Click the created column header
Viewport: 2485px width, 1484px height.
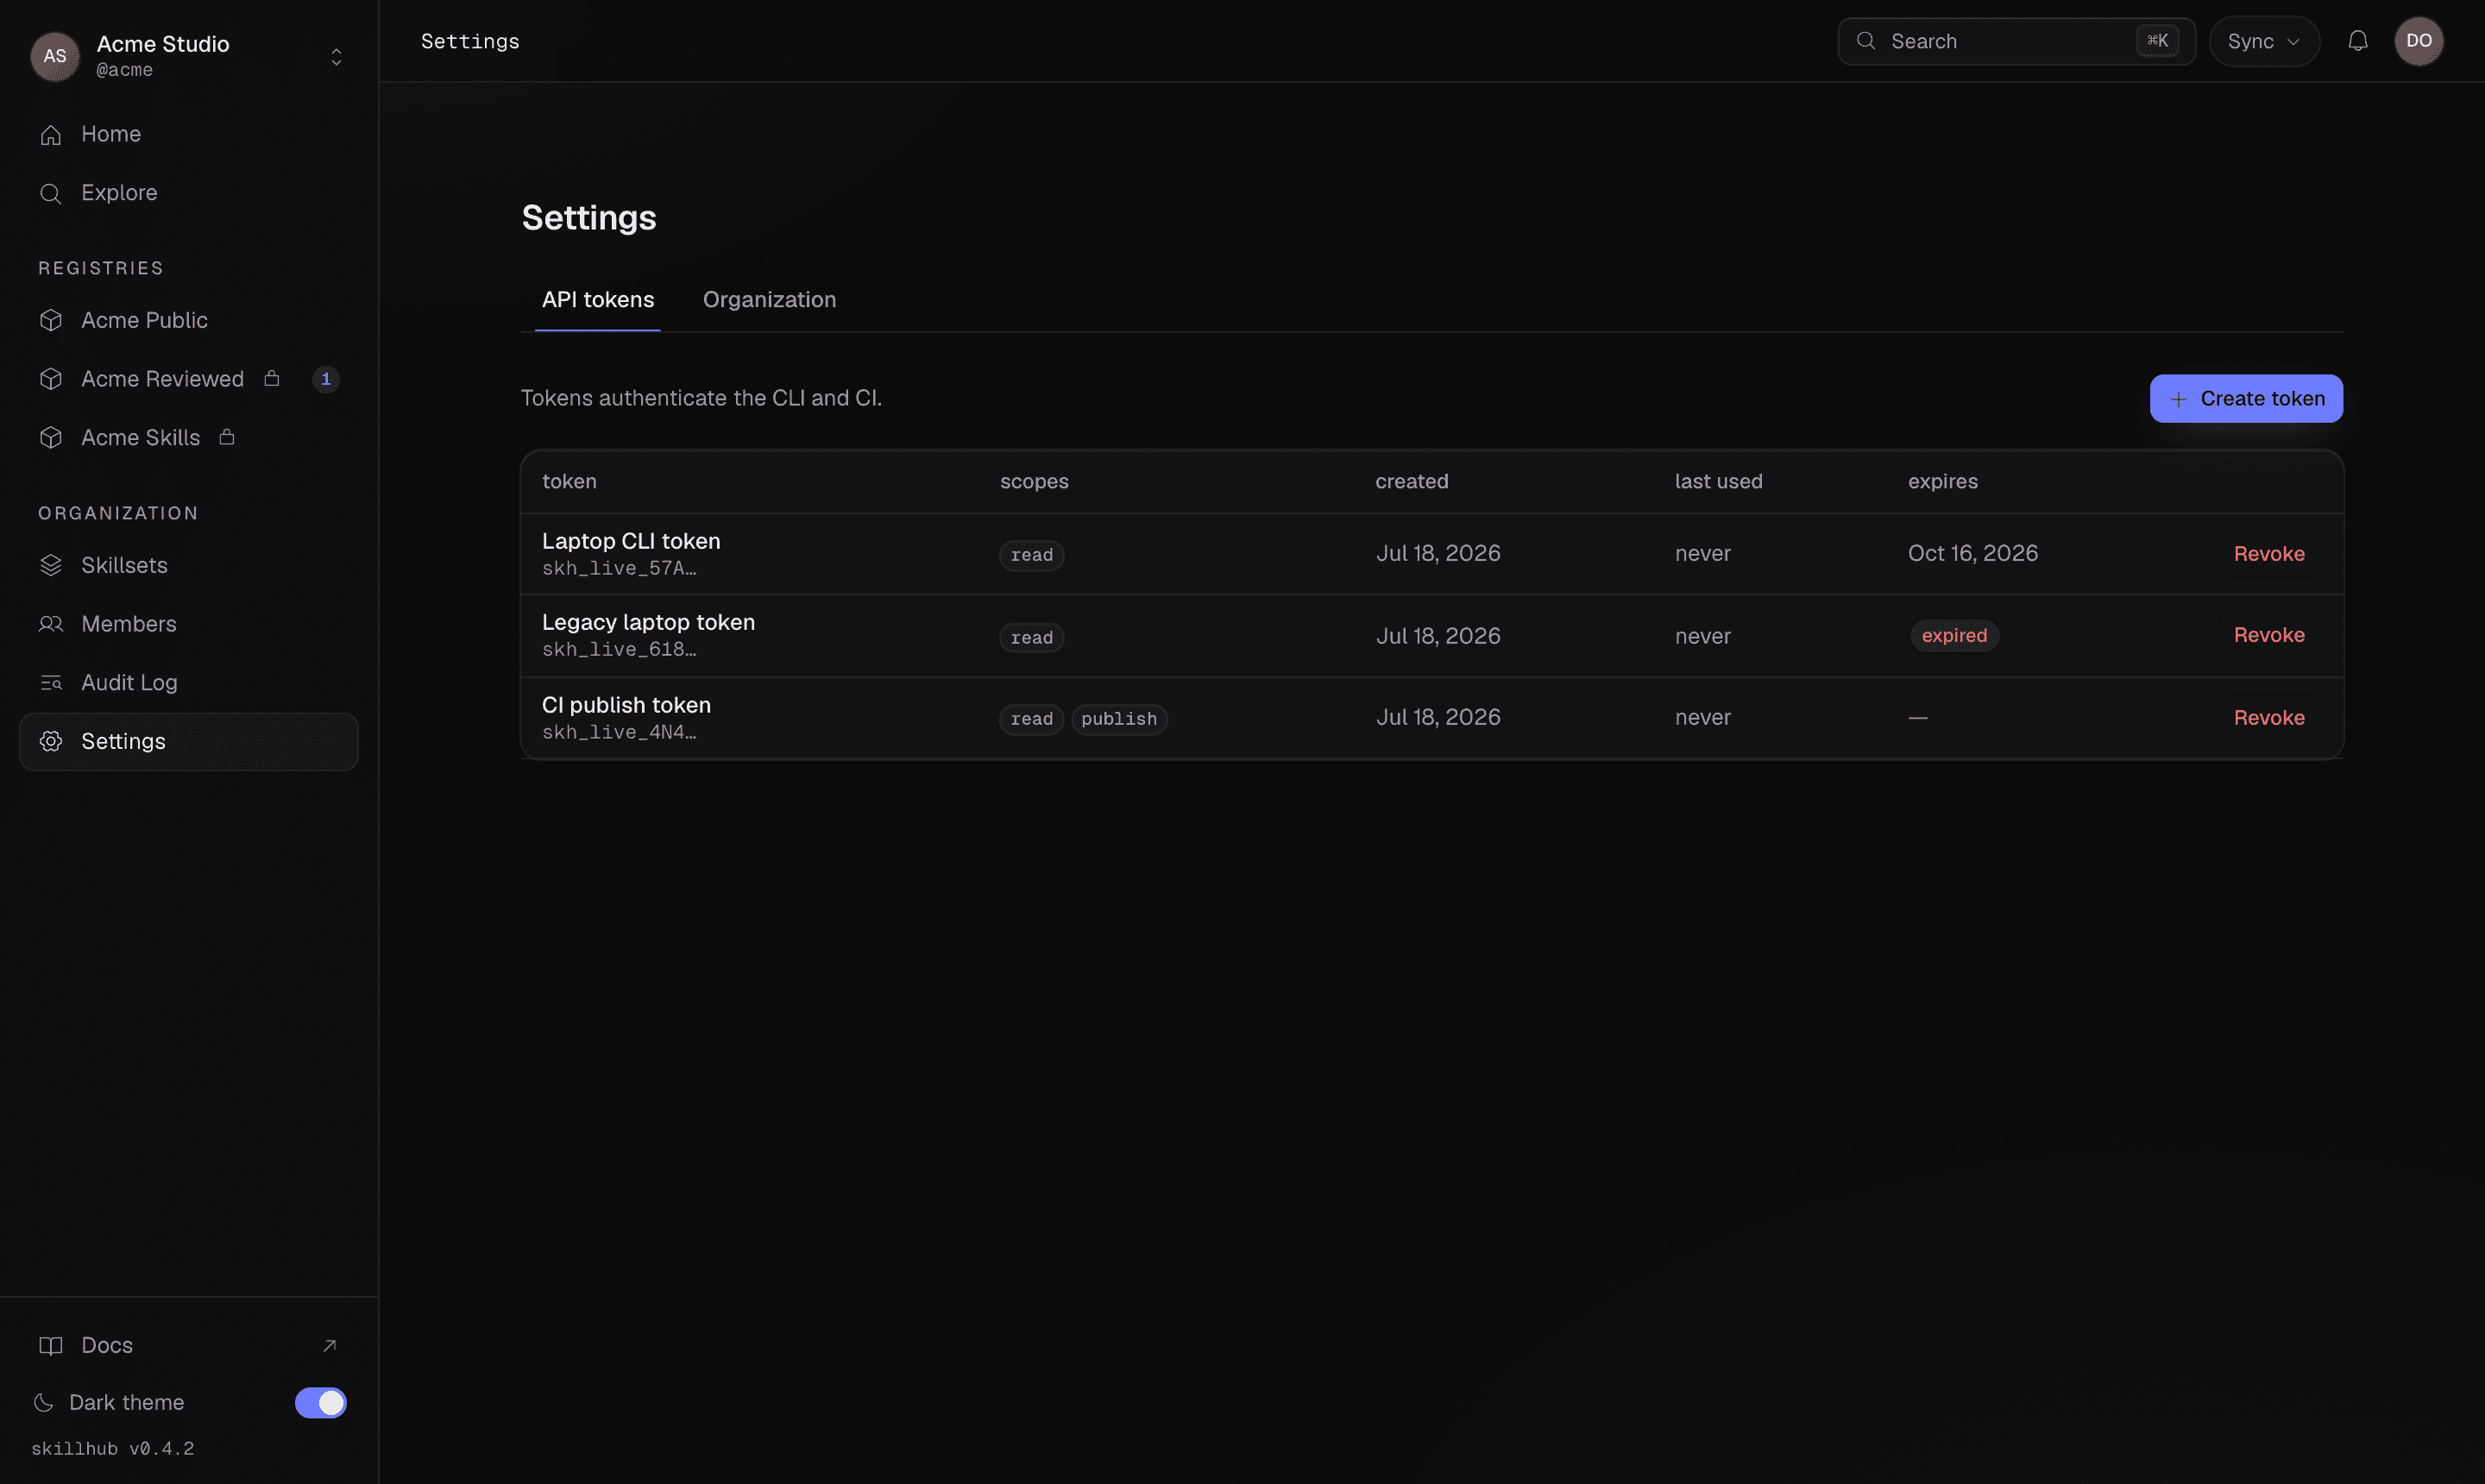point(1411,482)
